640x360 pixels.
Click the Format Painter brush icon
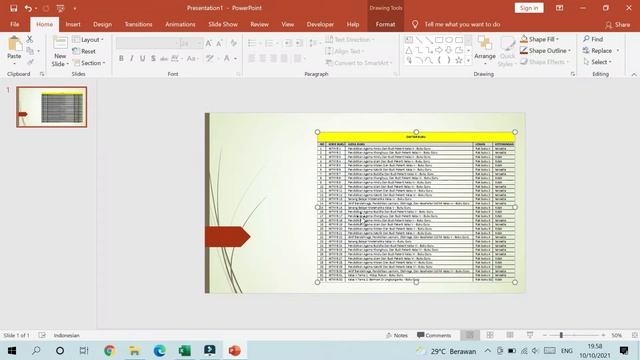pos(30,62)
